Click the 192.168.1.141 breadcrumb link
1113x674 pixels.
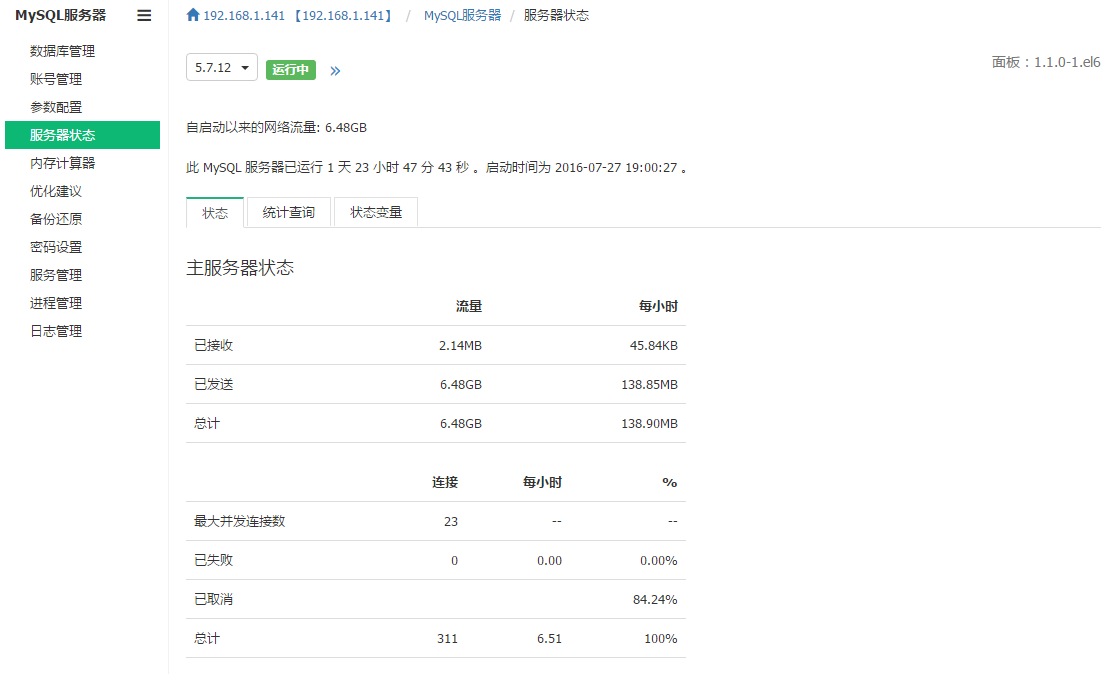pos(298,16)
